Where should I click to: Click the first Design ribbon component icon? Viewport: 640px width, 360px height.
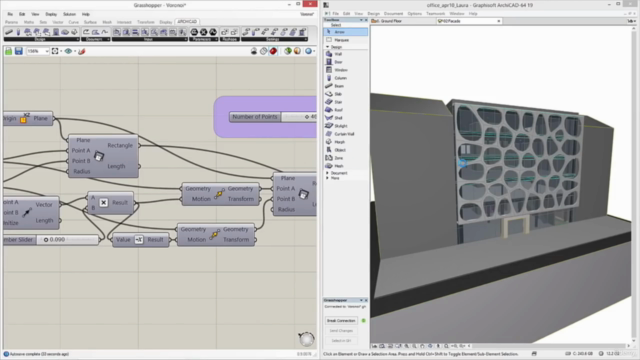(x=9, y=32)
